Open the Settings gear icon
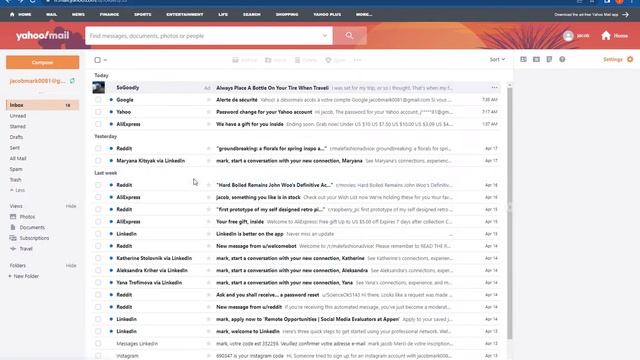Screen dimensions: 640x360 [x=630, y=59]
